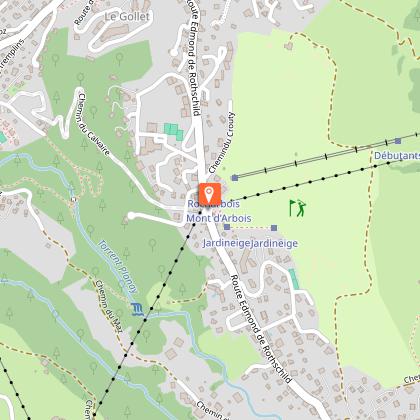
Task: Click the Chemin du Crouty street label
Action: (222, 143)
